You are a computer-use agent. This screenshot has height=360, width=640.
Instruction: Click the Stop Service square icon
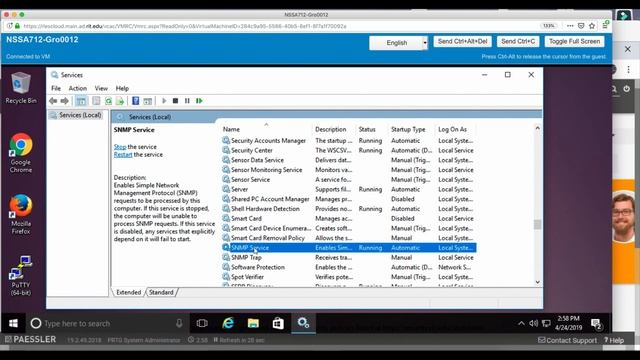click(x=176, y=101)
